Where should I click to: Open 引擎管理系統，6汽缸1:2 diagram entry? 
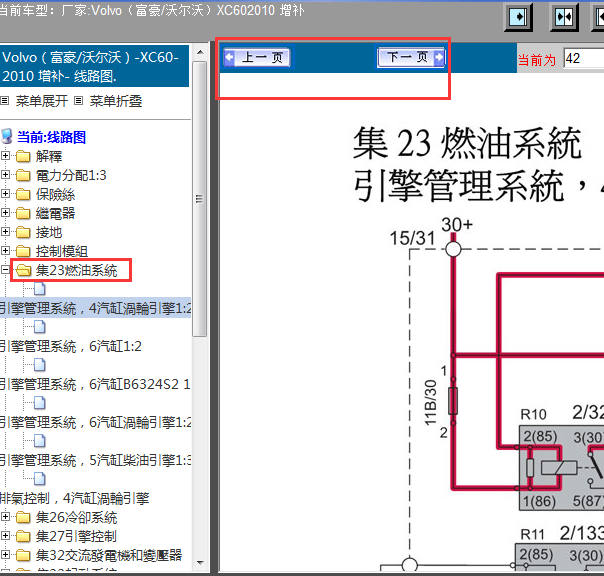[x=70, y=346]
